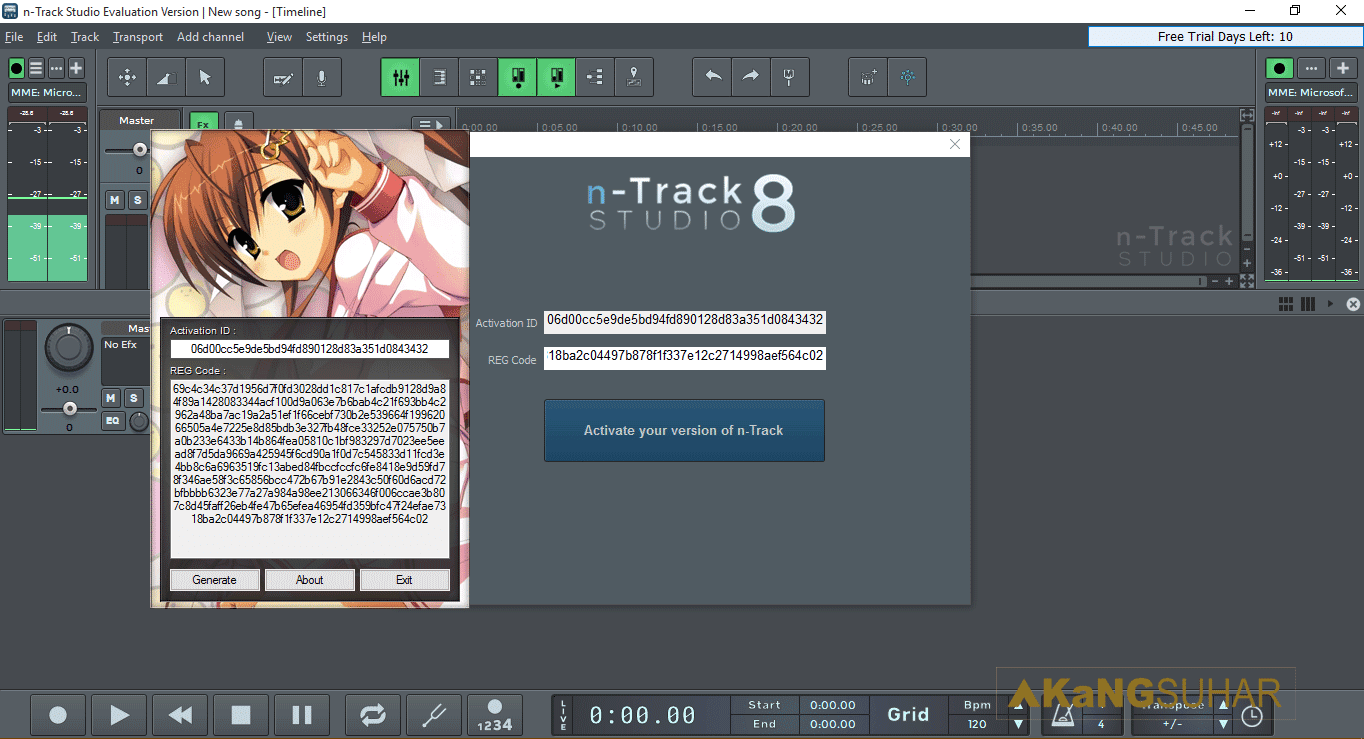The image size is (1364, 739).
Task: Toggle the green mixer faders icon
Action: click(x=400, y=77)
